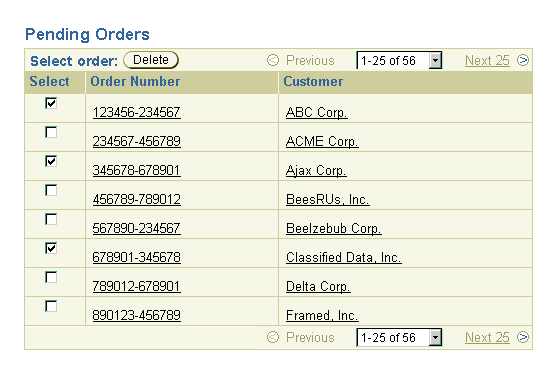
Task: Click the top Previous arrow icon
Action: [273, 60]
